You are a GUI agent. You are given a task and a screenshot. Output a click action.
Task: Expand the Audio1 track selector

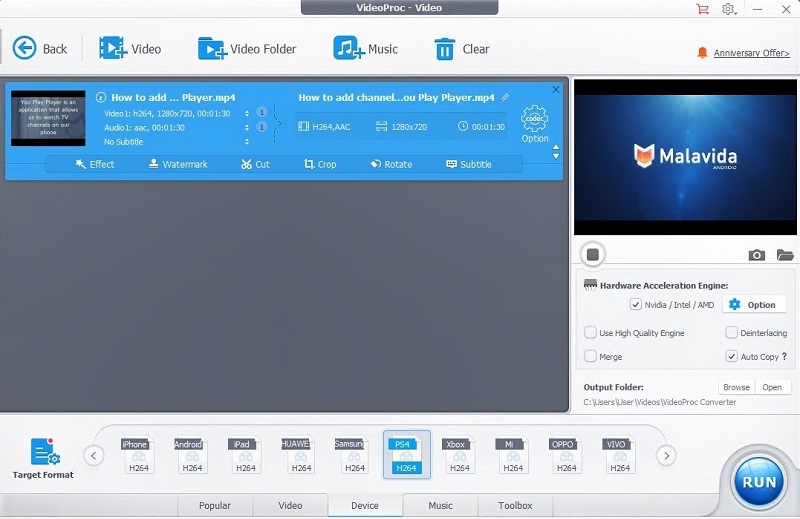pyautogui.click(x=247, y=128)
